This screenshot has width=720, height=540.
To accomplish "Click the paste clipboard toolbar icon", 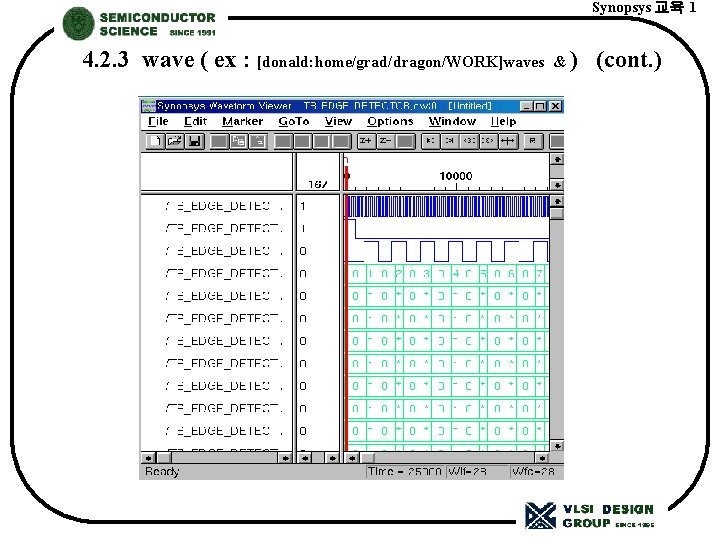I will point(259,141).
